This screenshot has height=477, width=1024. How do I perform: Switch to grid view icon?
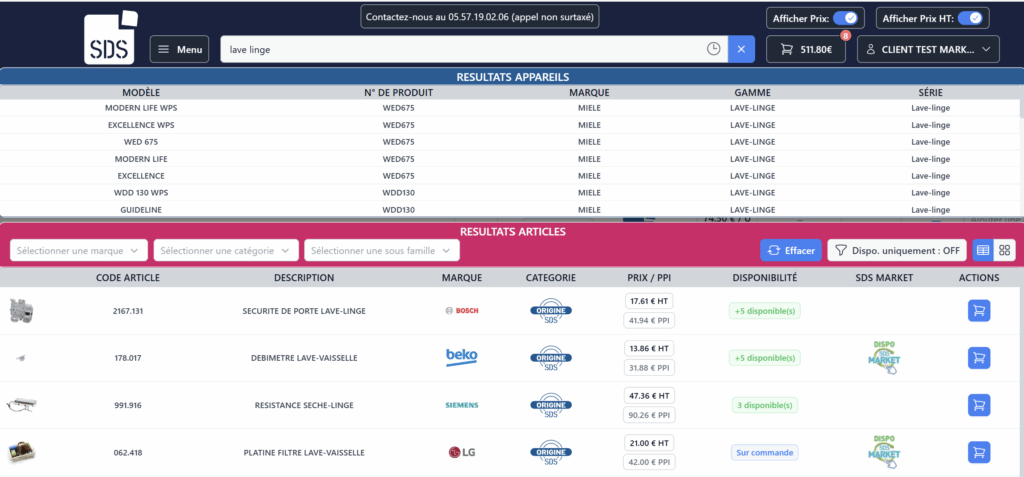pos(1004,250)
